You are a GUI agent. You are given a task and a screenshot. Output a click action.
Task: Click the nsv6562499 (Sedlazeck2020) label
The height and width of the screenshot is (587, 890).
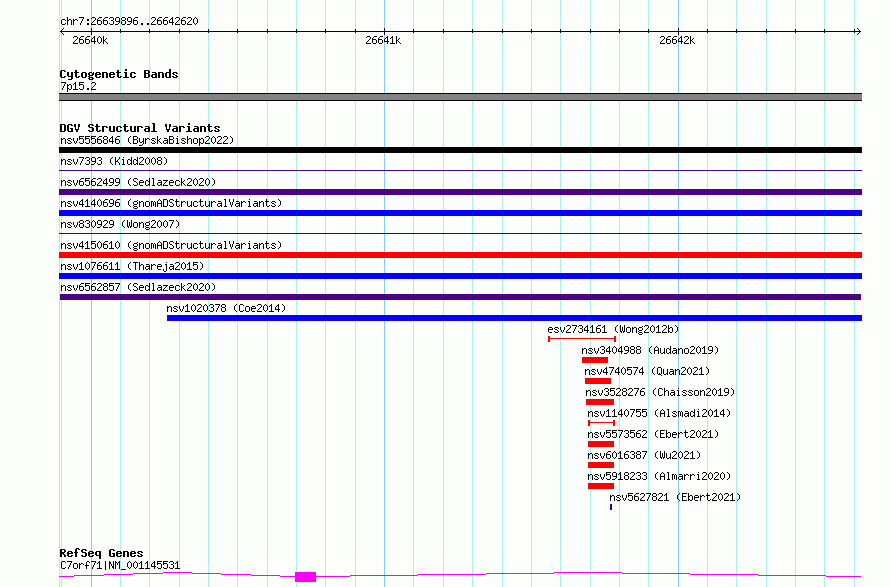(138, 182)
